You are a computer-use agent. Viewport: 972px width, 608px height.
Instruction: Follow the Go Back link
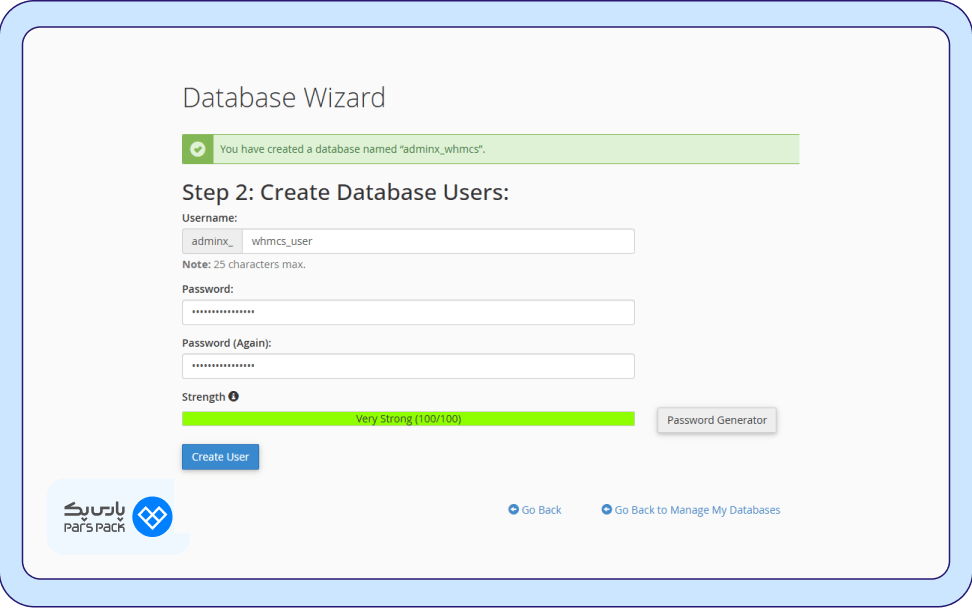point(540,510)
